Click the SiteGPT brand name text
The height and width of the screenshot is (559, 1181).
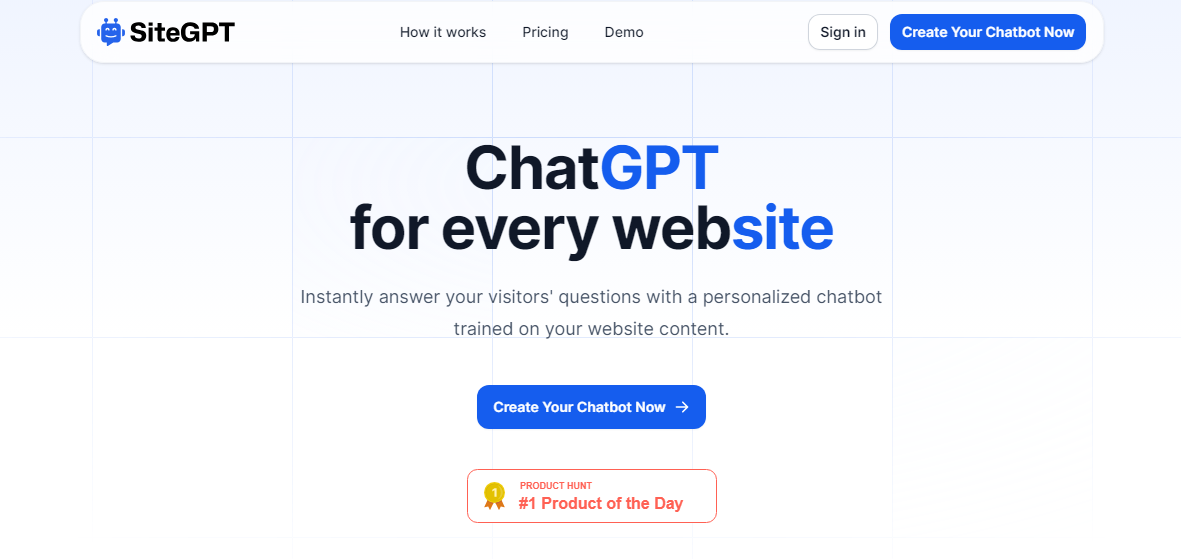[x=182, y=32]
